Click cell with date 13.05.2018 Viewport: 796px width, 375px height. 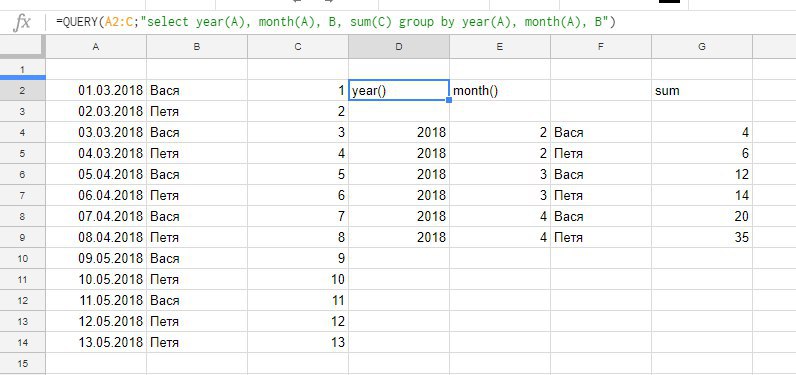click(96, 343)
